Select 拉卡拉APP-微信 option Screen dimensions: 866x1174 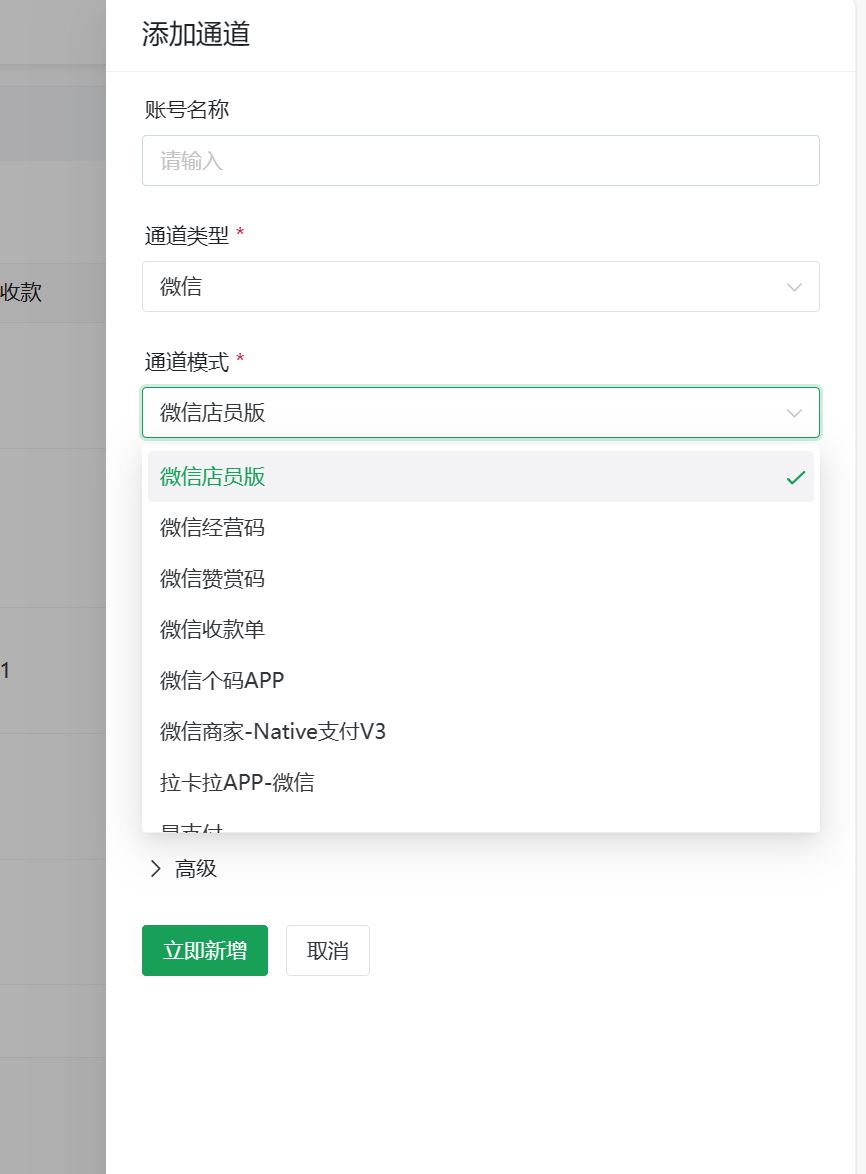coord(481,782)
